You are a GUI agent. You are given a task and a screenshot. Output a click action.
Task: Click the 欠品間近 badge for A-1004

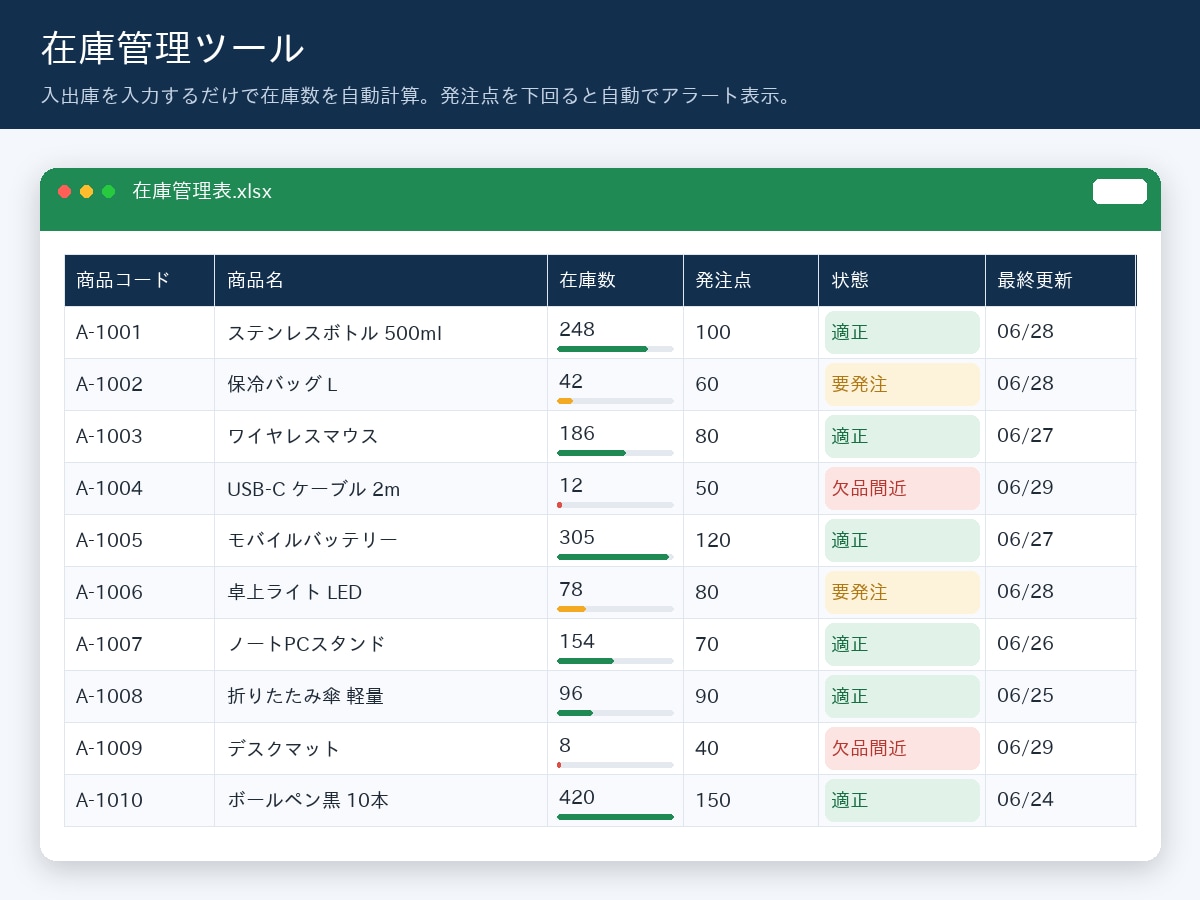tap(902, 489)
